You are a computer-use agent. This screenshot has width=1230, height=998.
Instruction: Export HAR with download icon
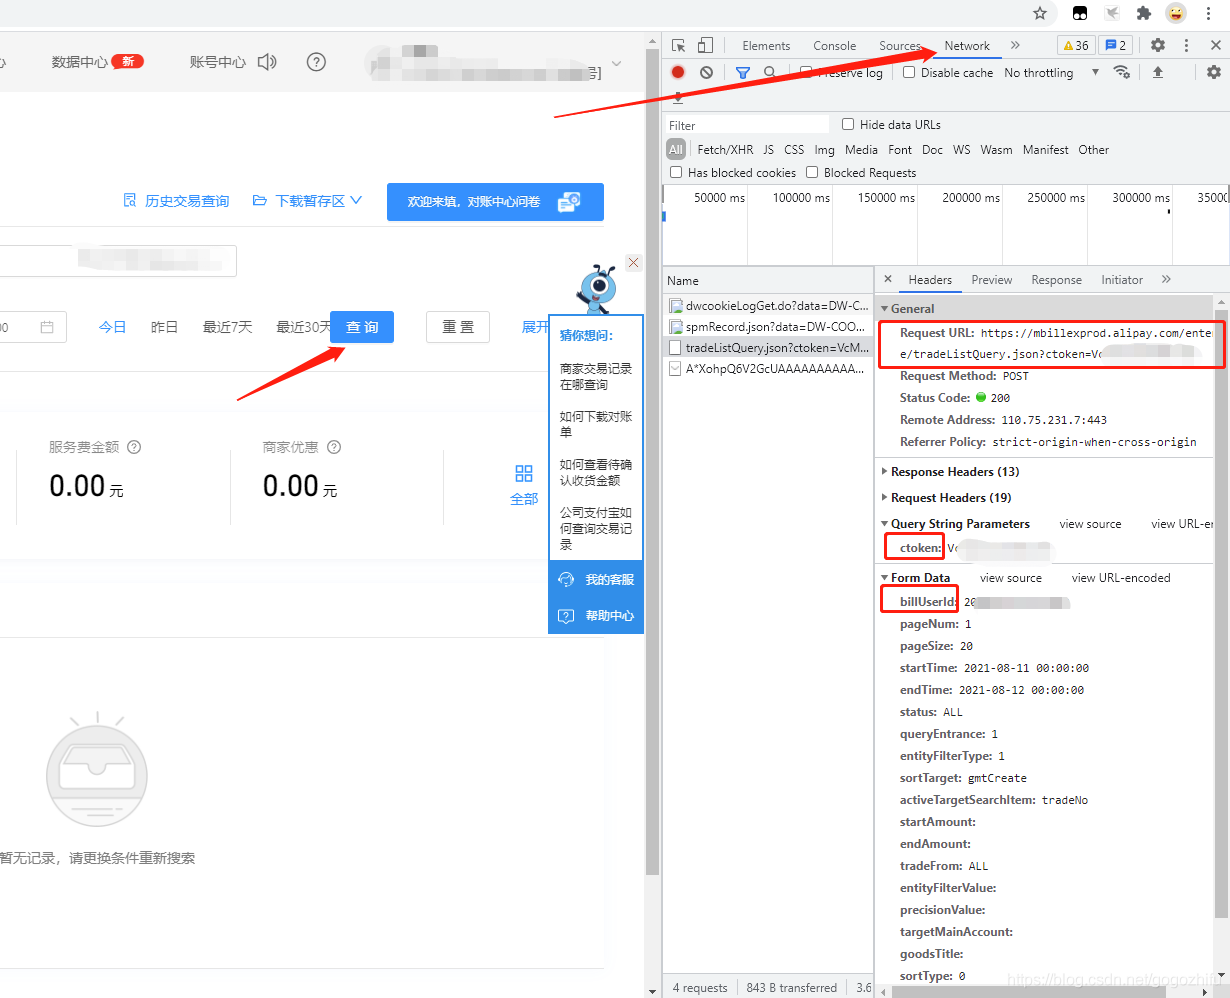[678, 97]
